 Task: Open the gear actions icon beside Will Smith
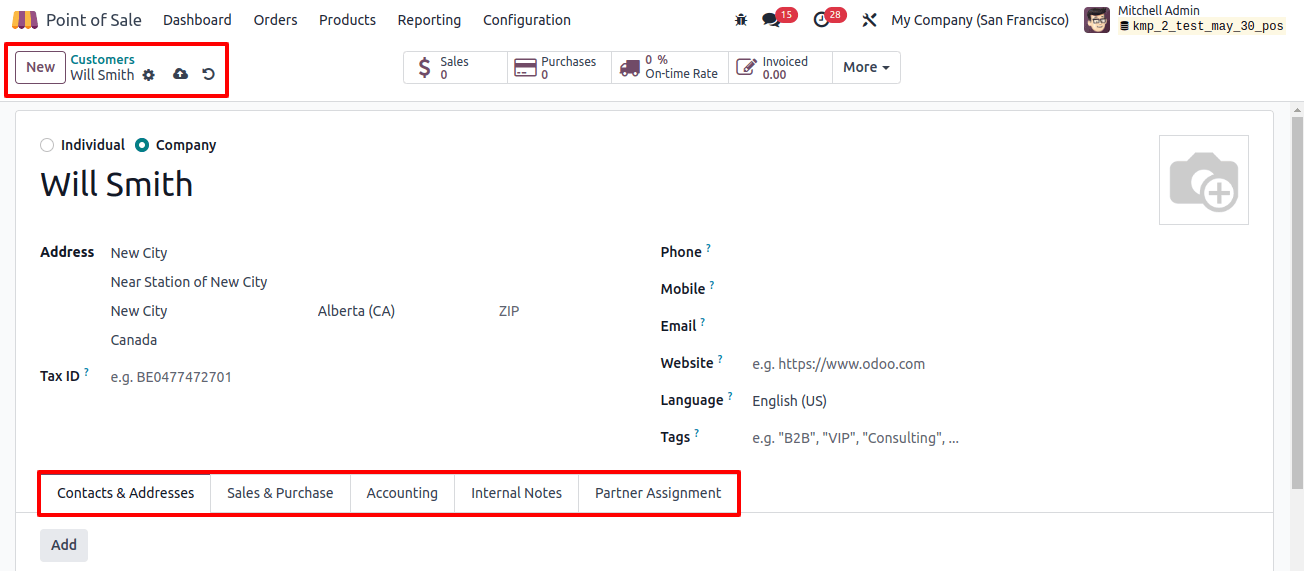pos(149,75)
